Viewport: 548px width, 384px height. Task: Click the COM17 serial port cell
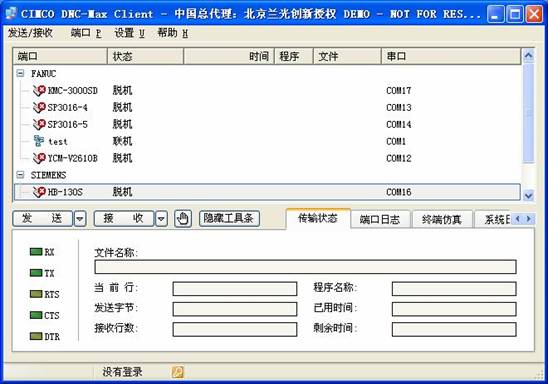399,90
